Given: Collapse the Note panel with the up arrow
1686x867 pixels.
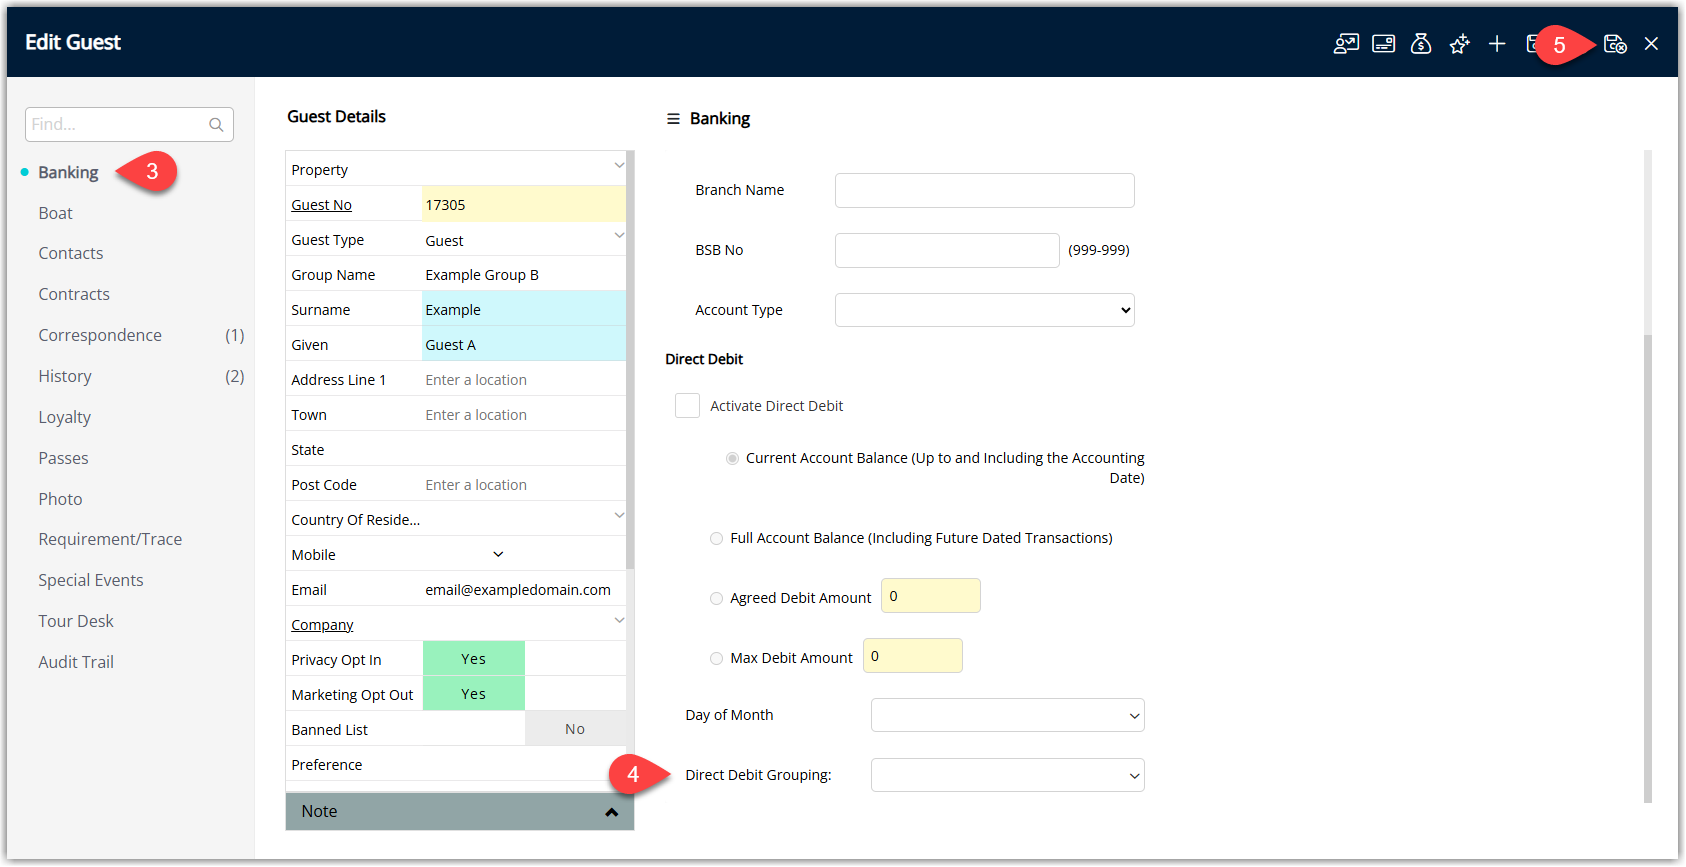Looking at the screenshot, I should click(x=611, y=812).
